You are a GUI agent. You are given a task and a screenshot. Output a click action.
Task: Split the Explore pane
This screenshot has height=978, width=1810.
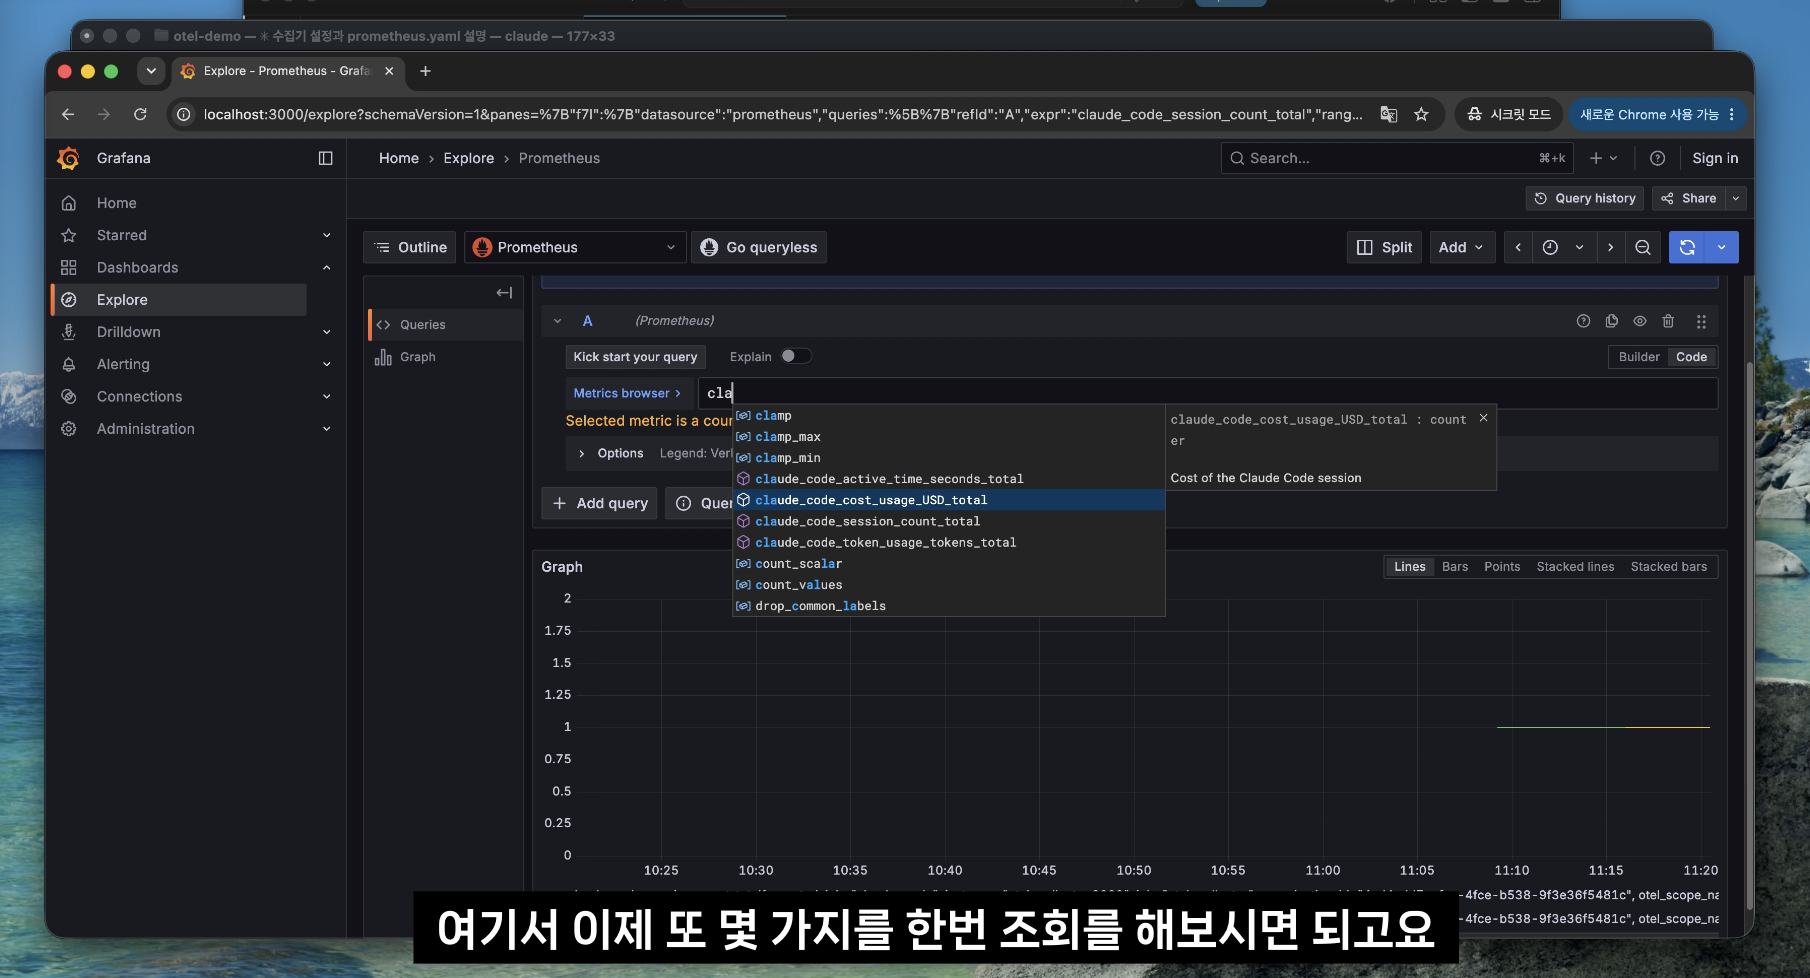(x=1385, y=247)
